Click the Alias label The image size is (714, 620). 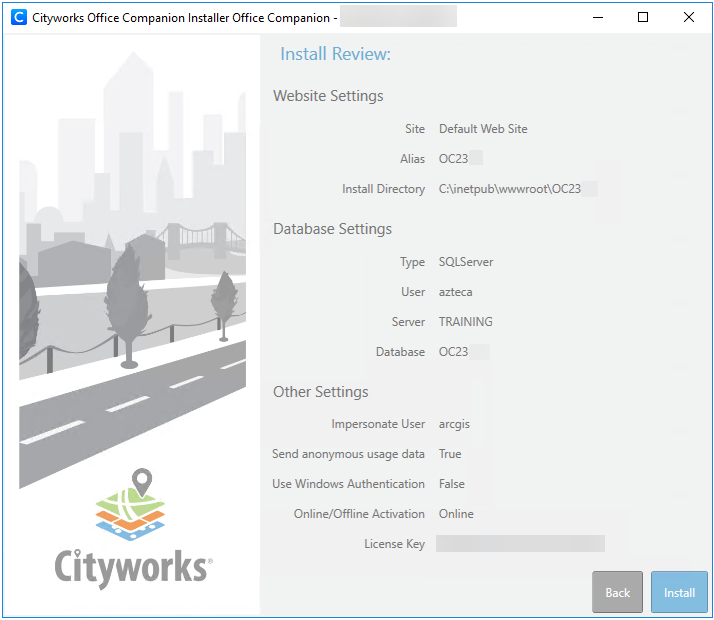pos(412,159)
